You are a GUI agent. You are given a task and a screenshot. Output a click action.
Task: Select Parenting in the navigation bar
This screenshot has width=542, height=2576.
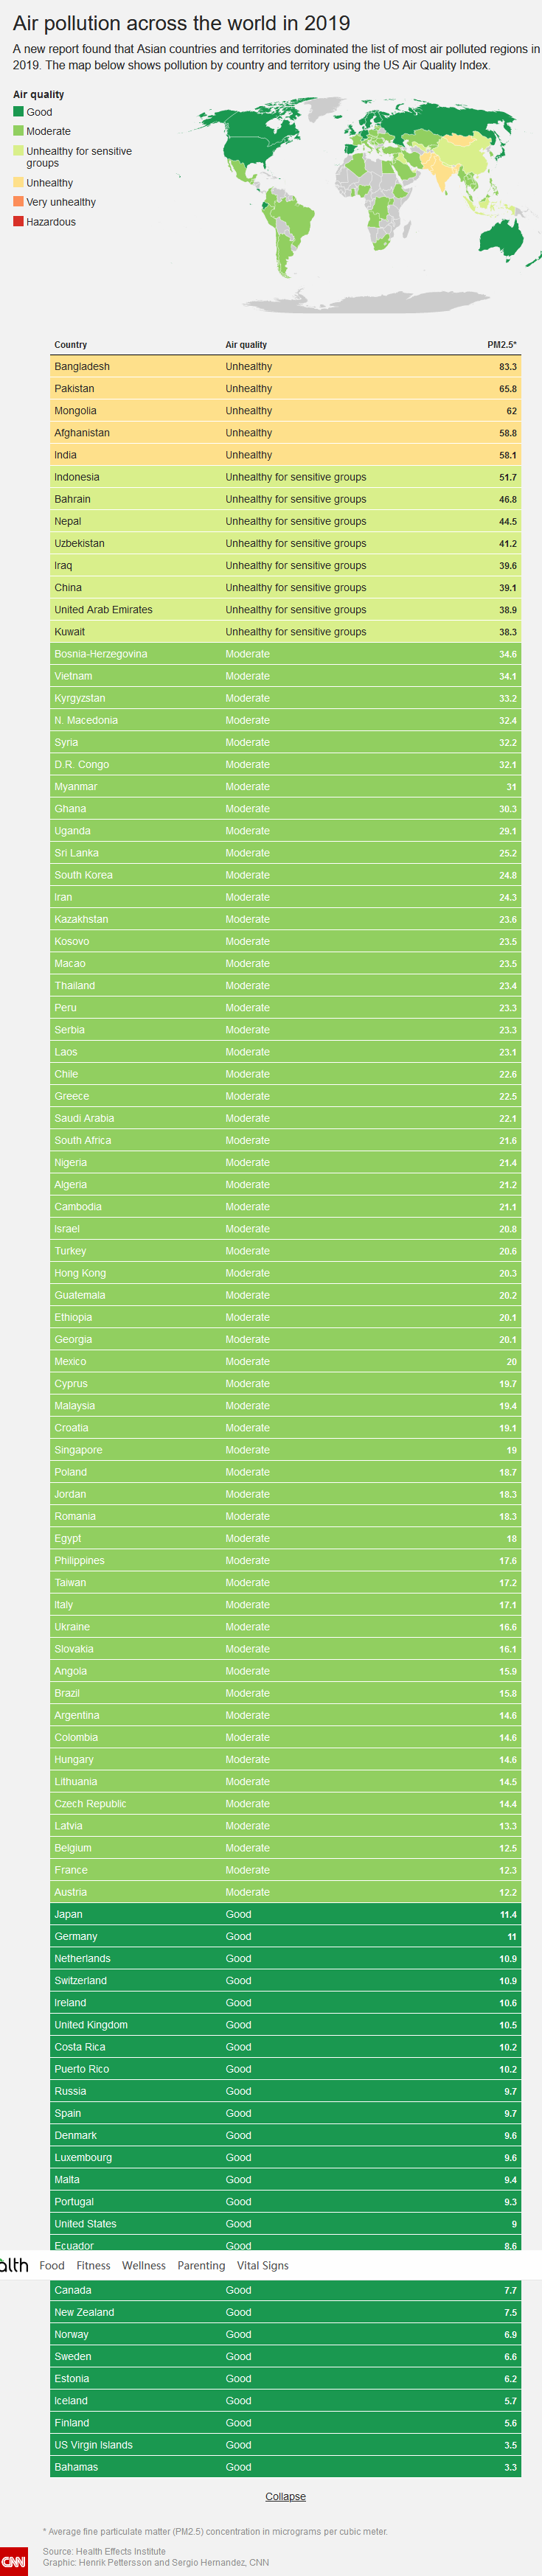(201, 2265)
